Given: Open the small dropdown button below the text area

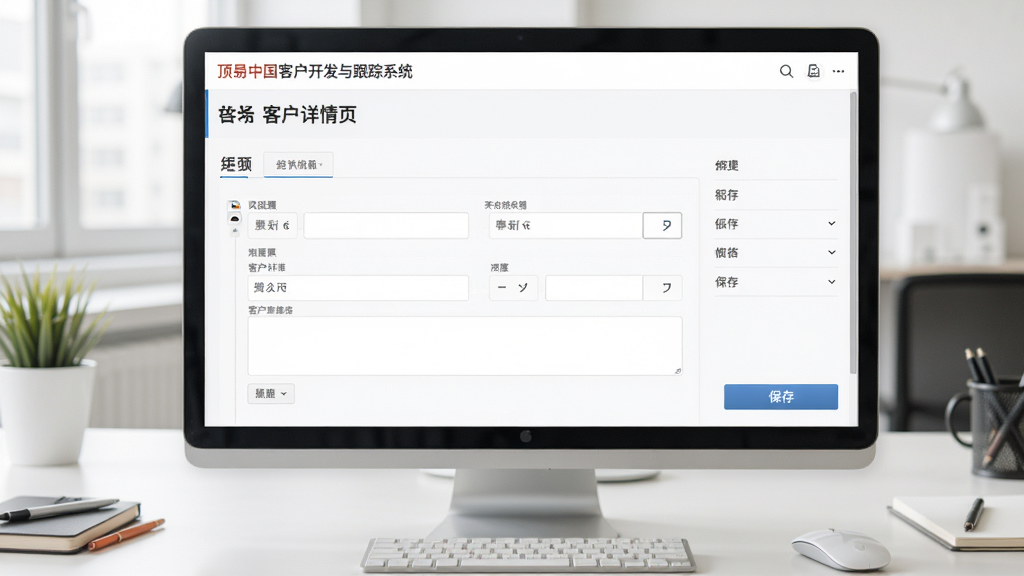Looking at the screenshot, I should [271, 394].
